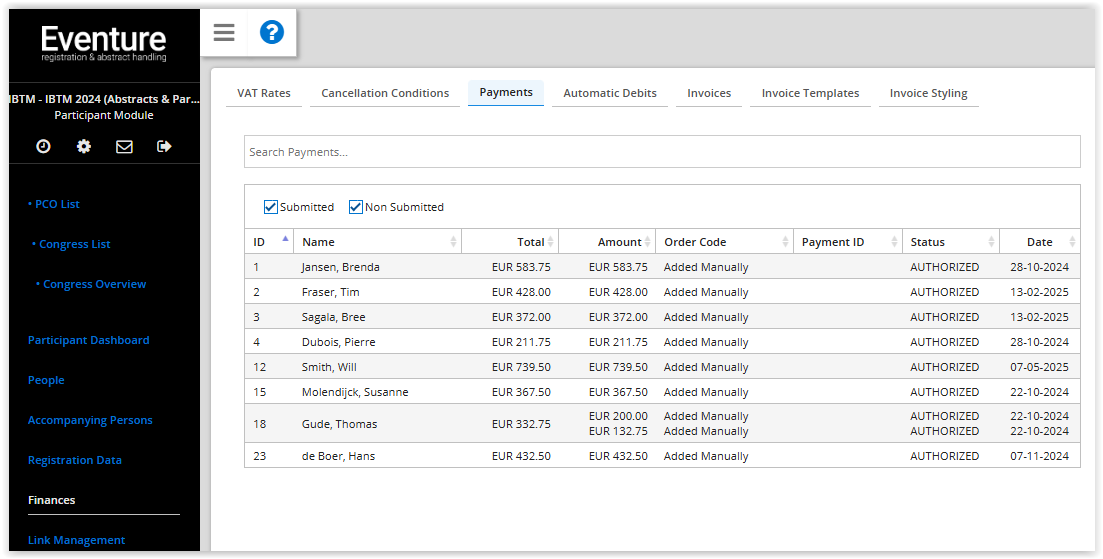Click the IBTM 2024 congress title
The height and width of the screenshot is (559, 1103).
pos(104,99)
